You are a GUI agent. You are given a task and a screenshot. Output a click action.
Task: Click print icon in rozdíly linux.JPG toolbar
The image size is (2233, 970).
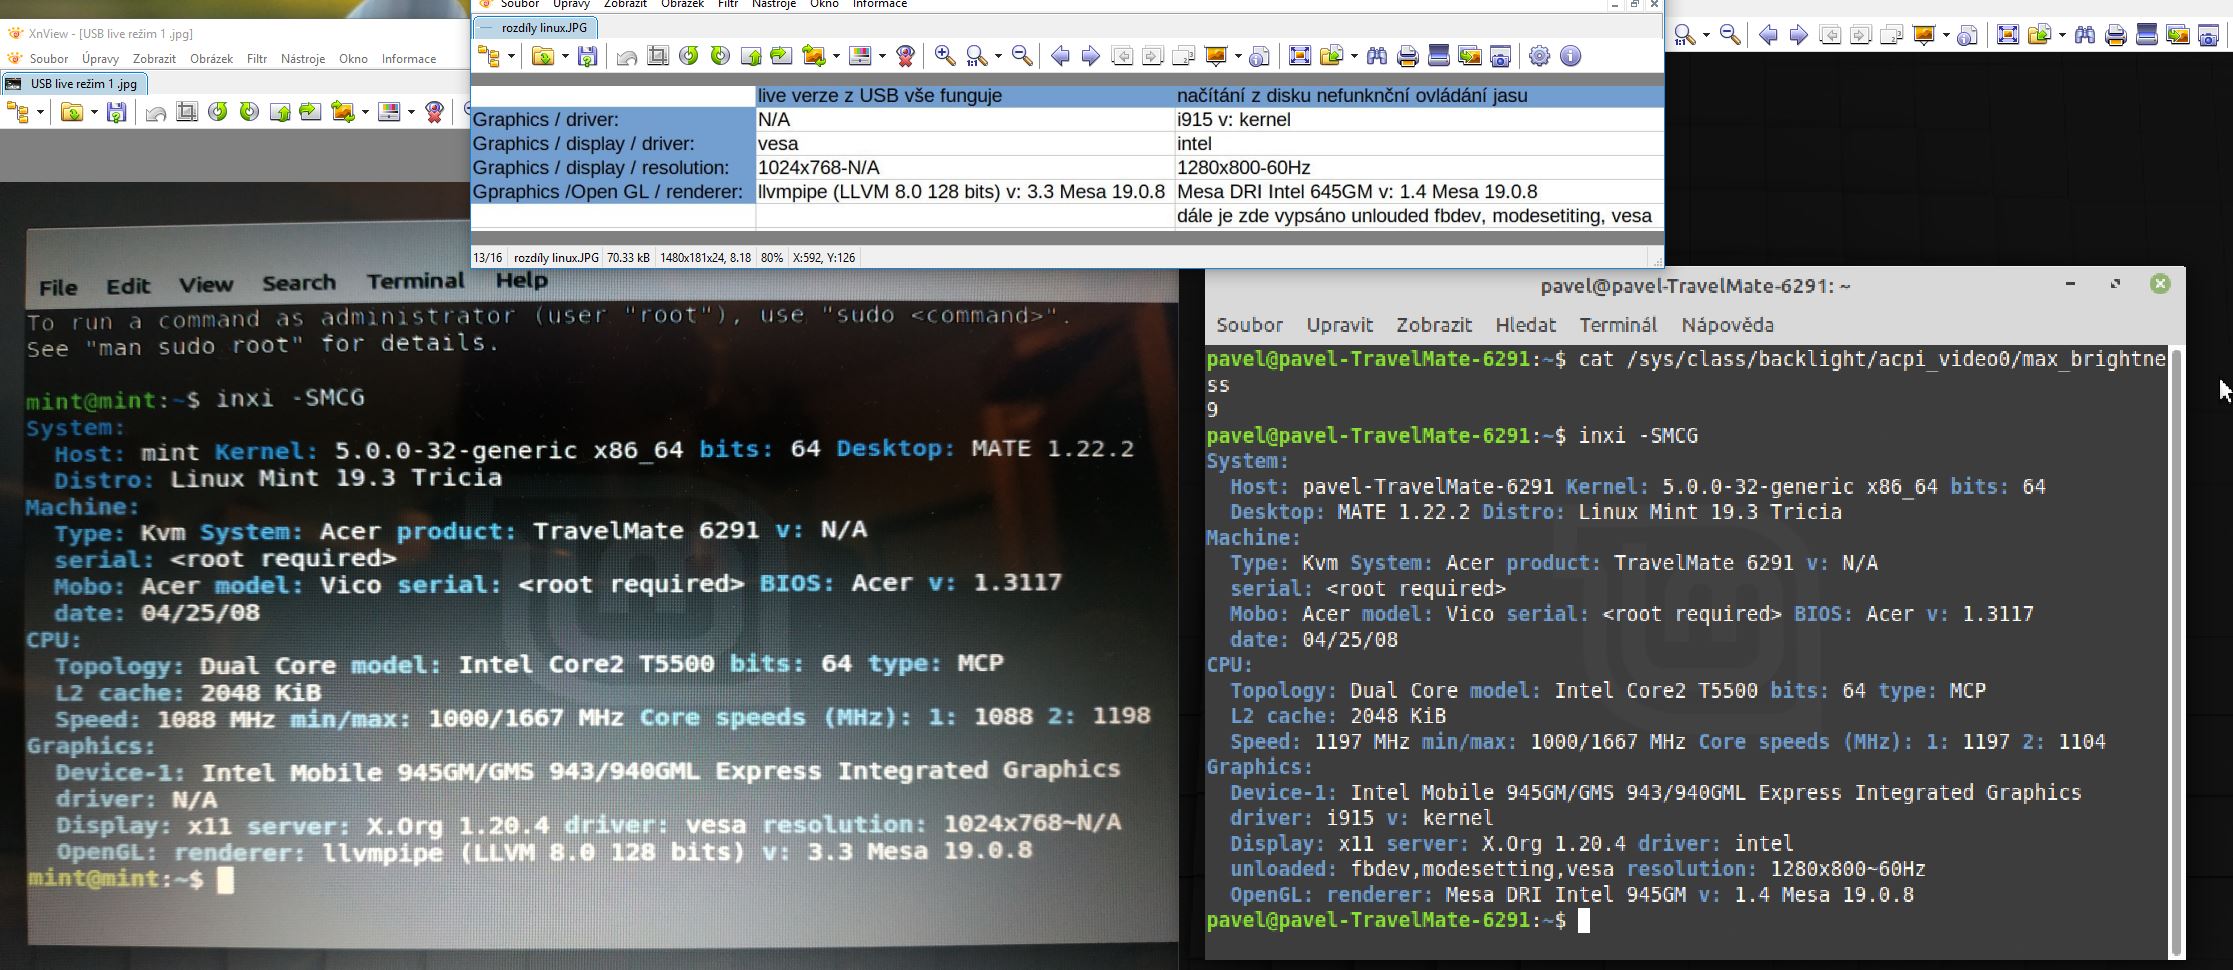pos(1408,56)
